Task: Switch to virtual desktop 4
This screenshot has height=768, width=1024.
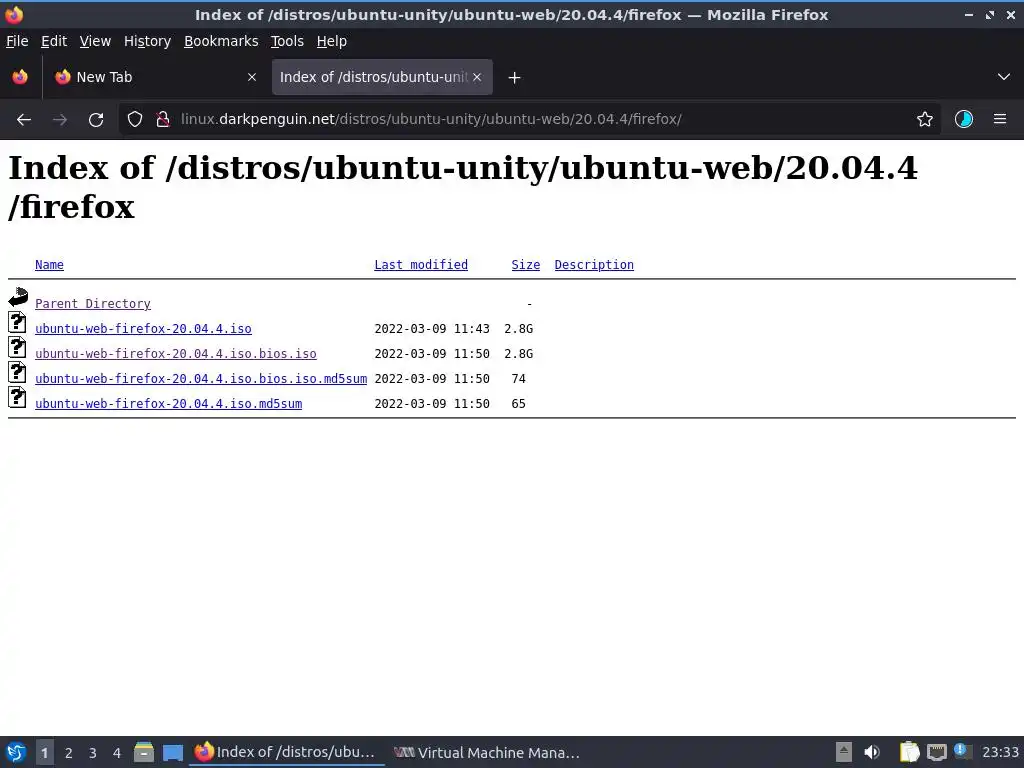Action: pyautogui.click(x=117, y=753)
